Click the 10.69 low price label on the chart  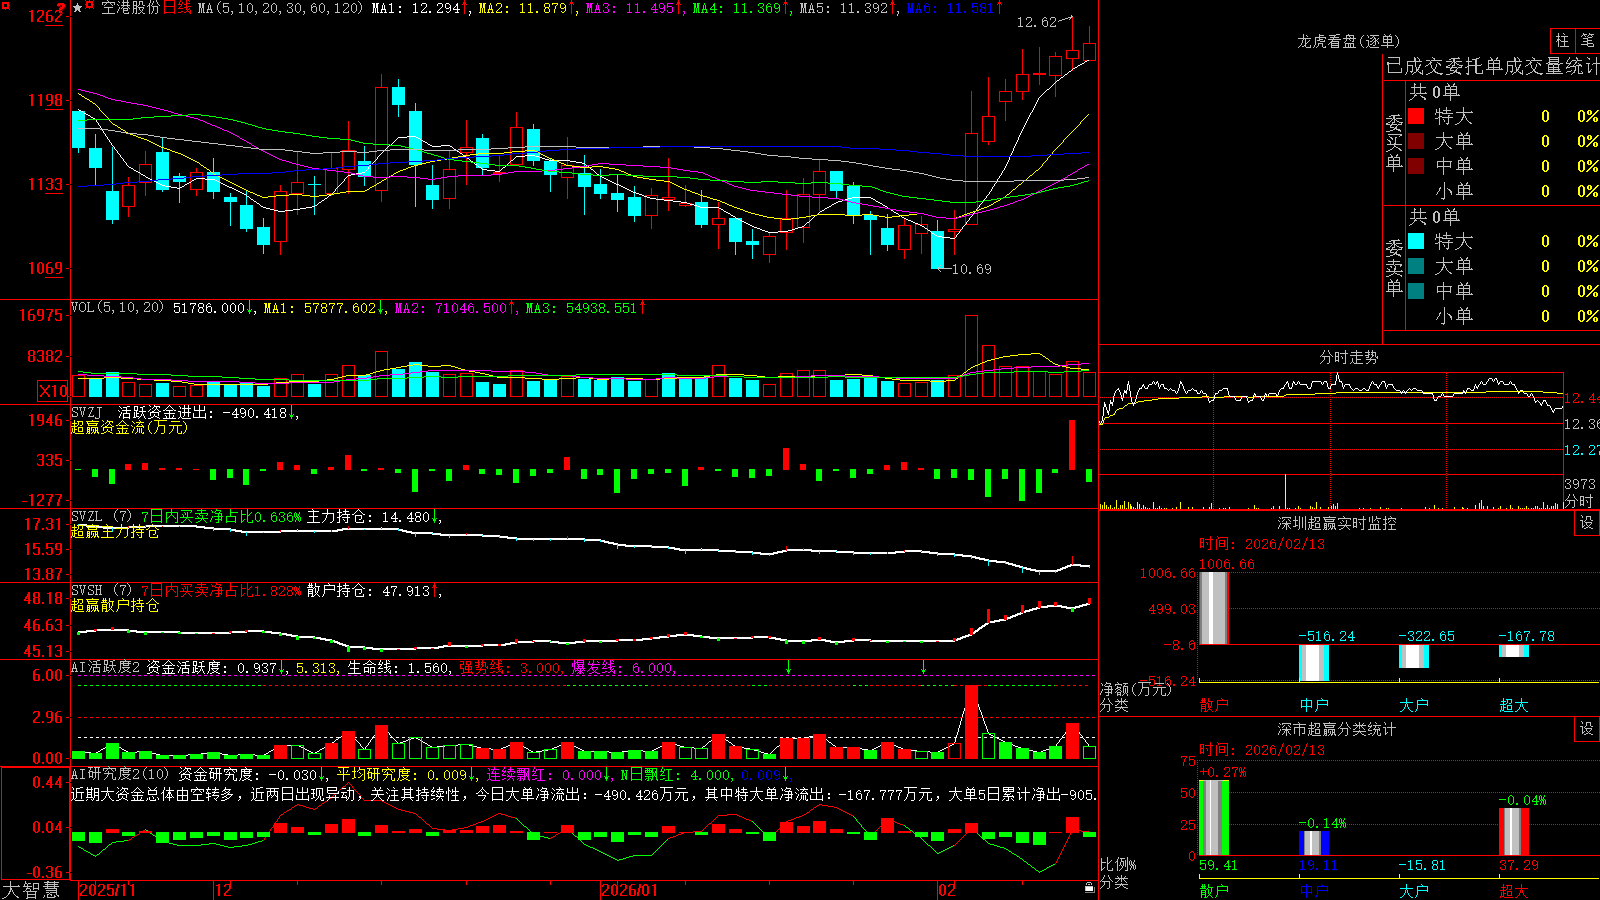pyautogui.click(x=972, y=269)
